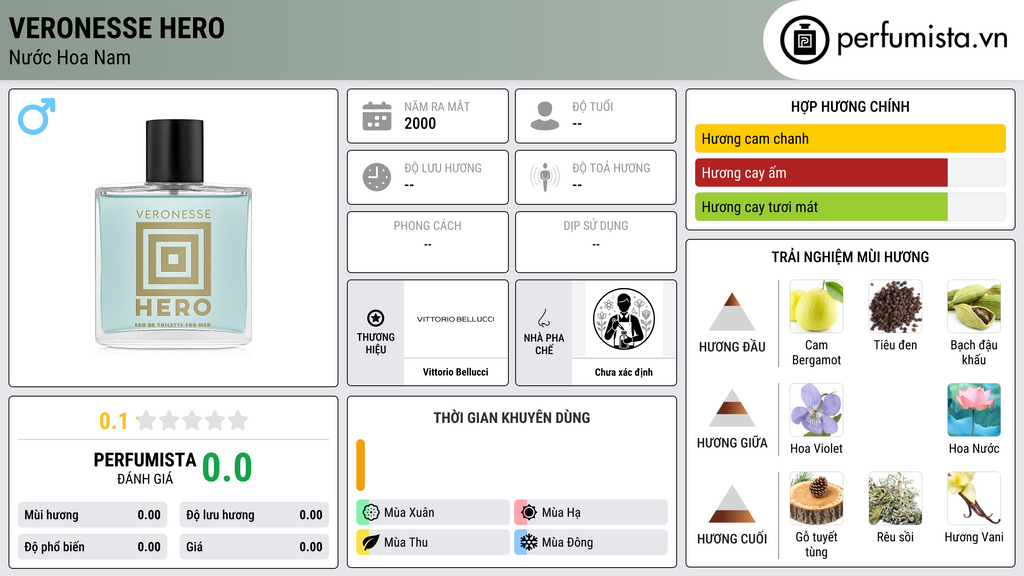Click the snowflake Mùa Đông icon
This screenshot has width=1024, height=576.
coord(528,542)
